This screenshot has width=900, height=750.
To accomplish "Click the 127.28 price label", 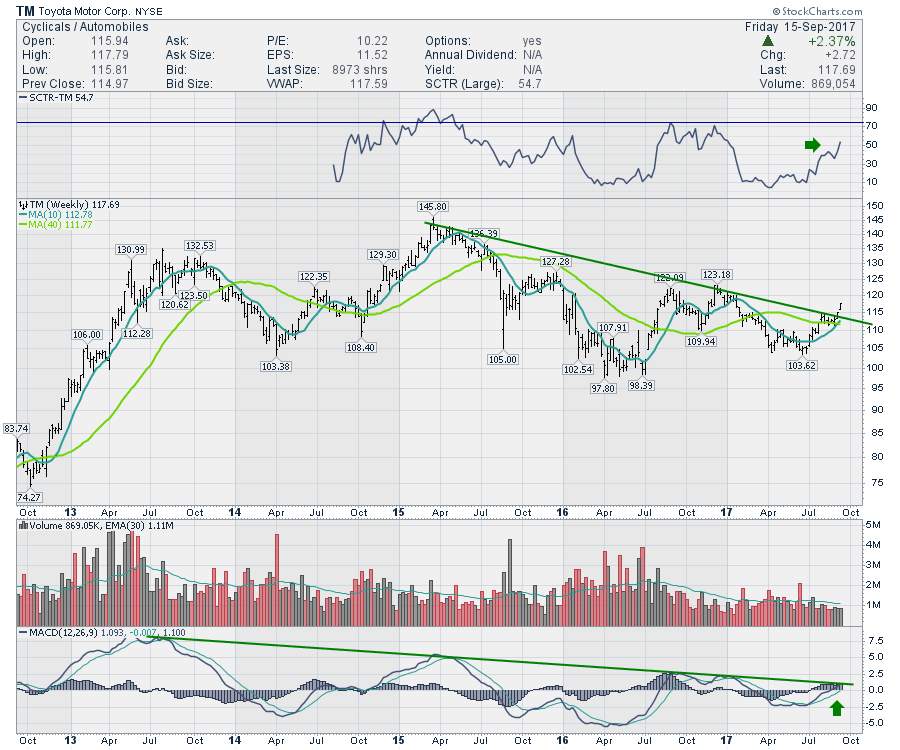I will (x=556, y=262).
